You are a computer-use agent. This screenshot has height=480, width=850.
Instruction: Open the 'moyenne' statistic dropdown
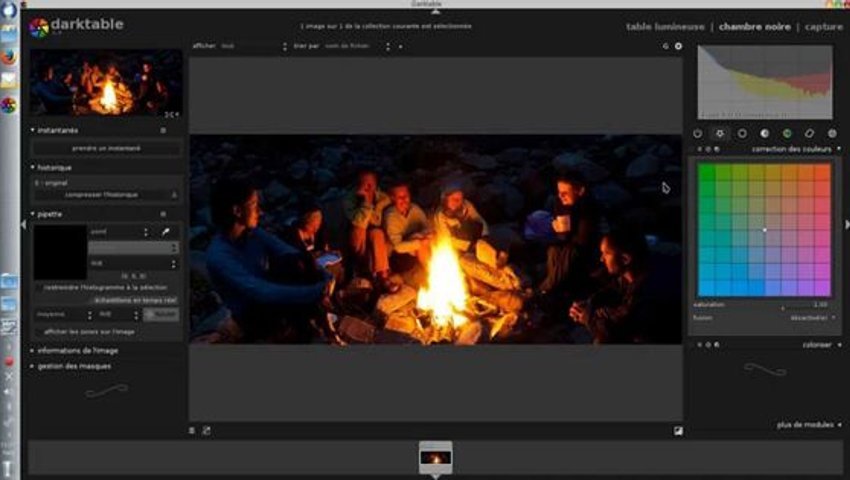[63, 315]
